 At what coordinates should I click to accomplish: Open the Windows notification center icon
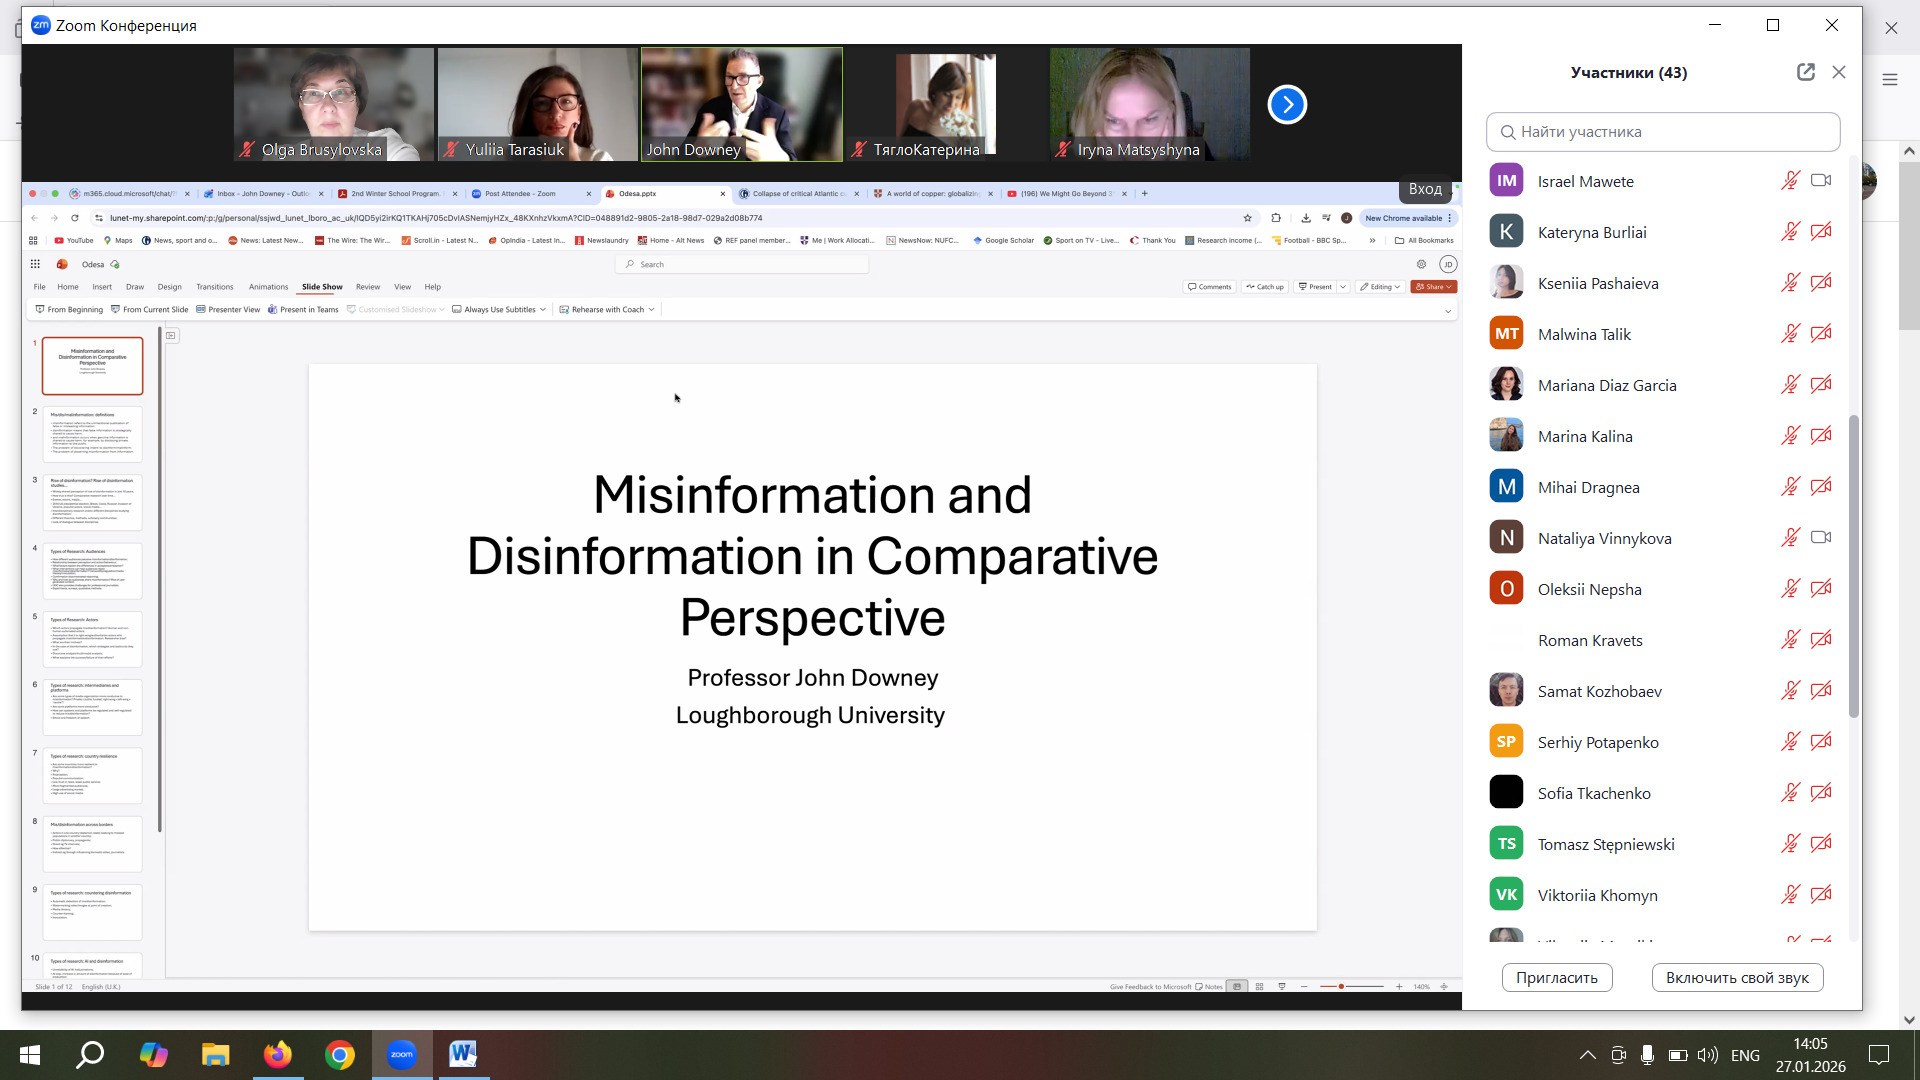tap(1879, 1055)
